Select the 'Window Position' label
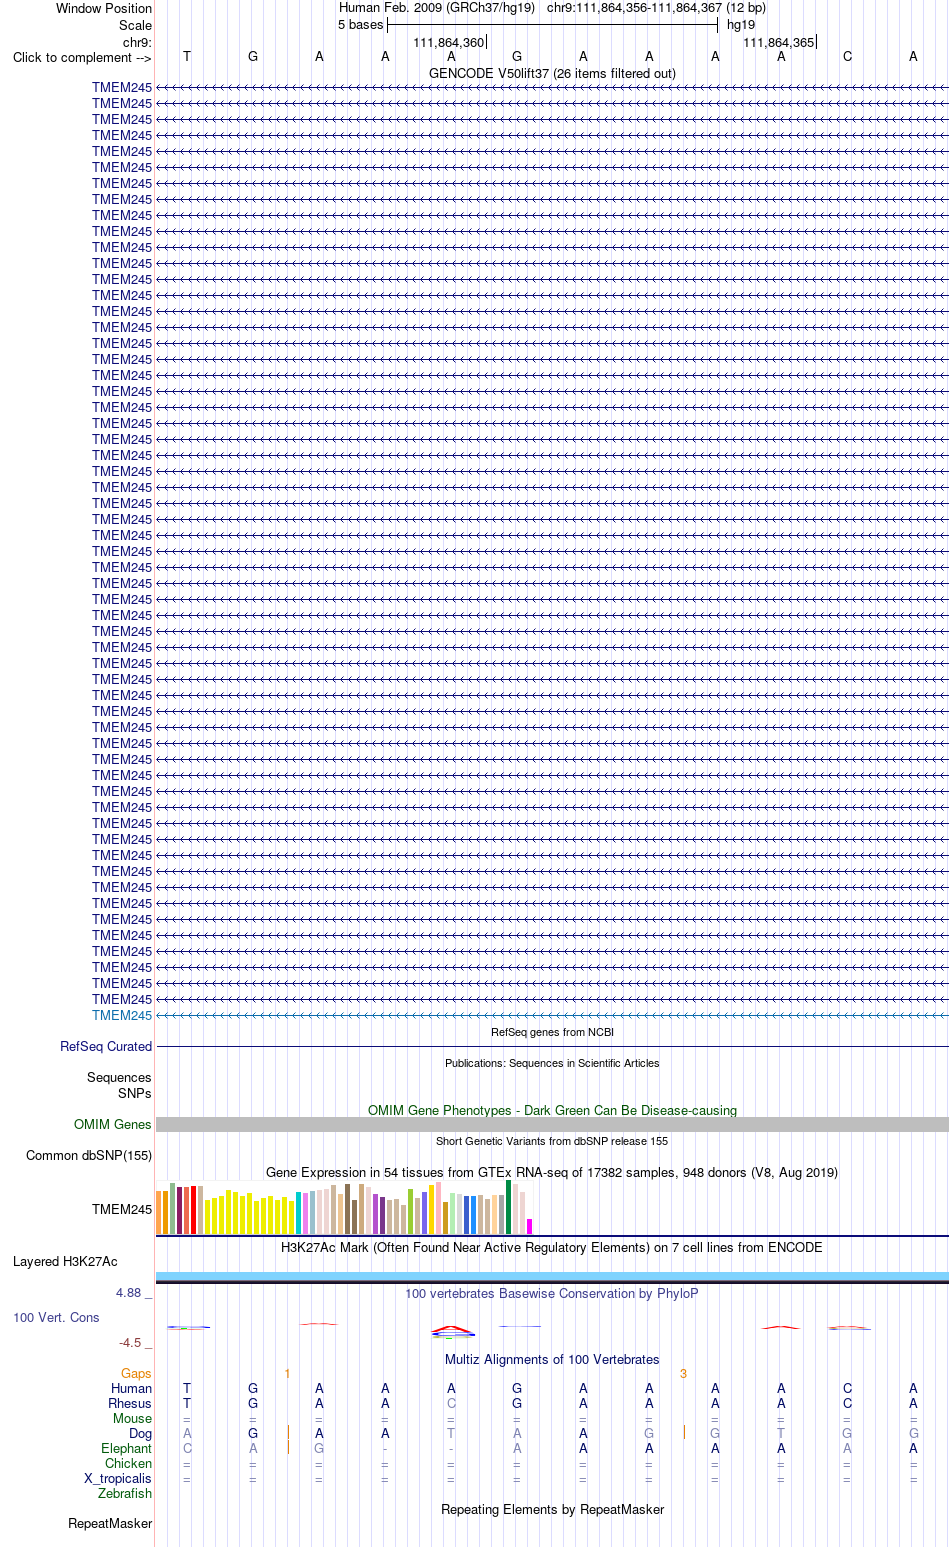 (x=104, y=8)
